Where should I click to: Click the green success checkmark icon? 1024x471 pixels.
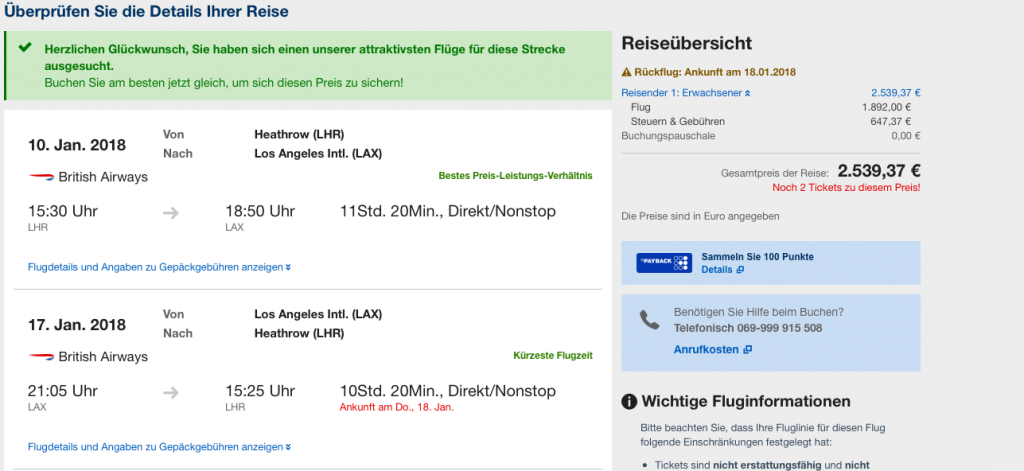[x=25, y=48]
